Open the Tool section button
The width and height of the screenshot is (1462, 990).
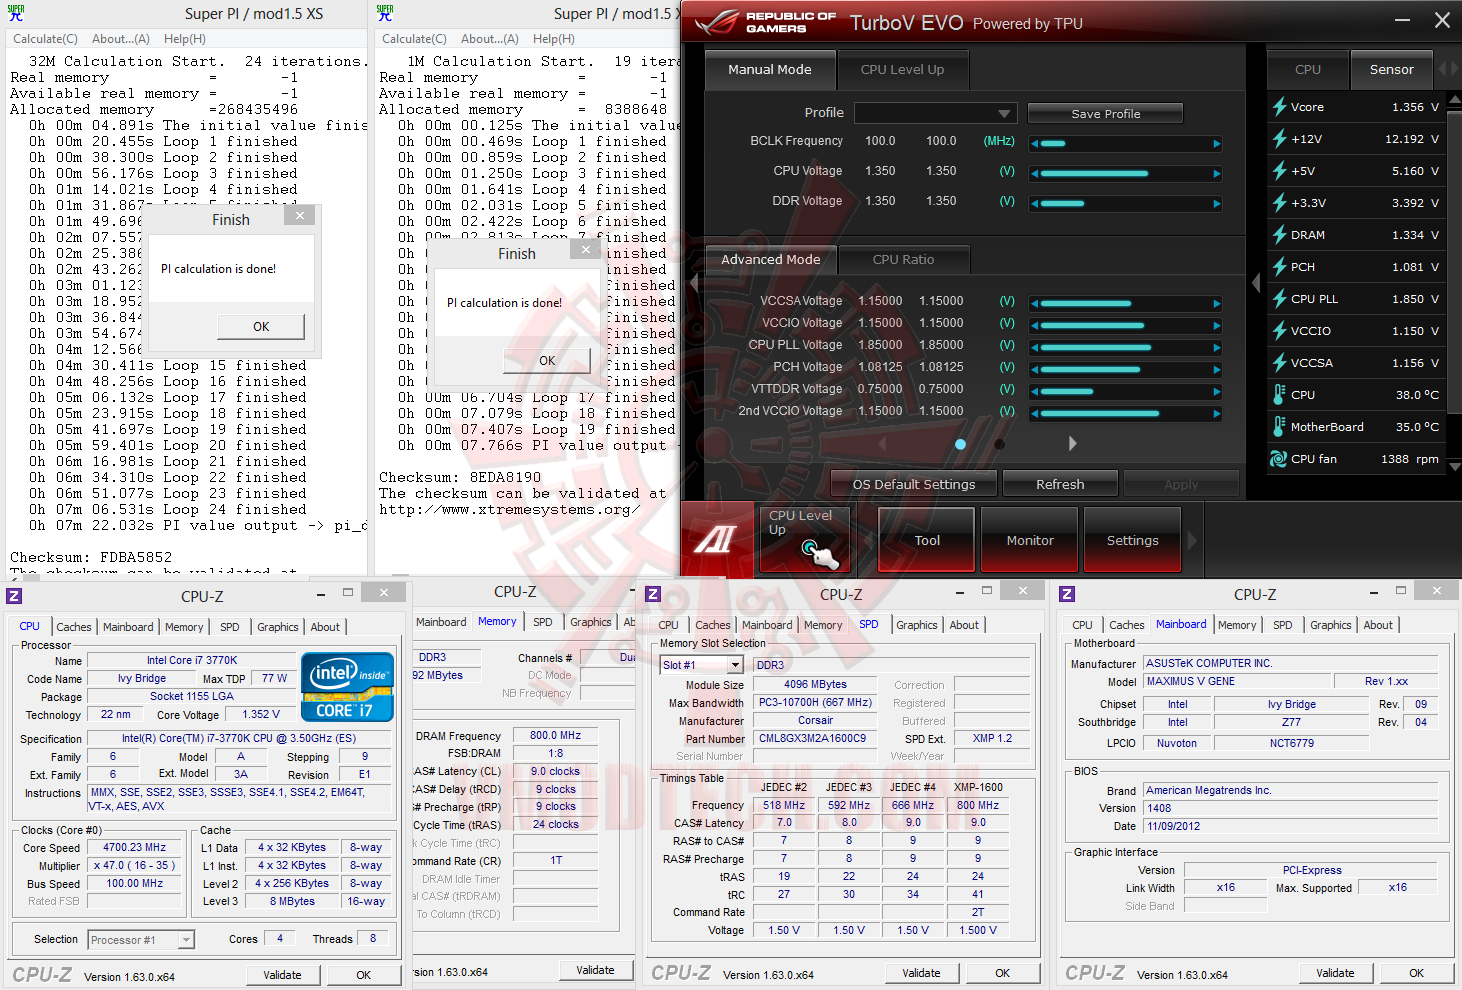[x=927, y=540]
